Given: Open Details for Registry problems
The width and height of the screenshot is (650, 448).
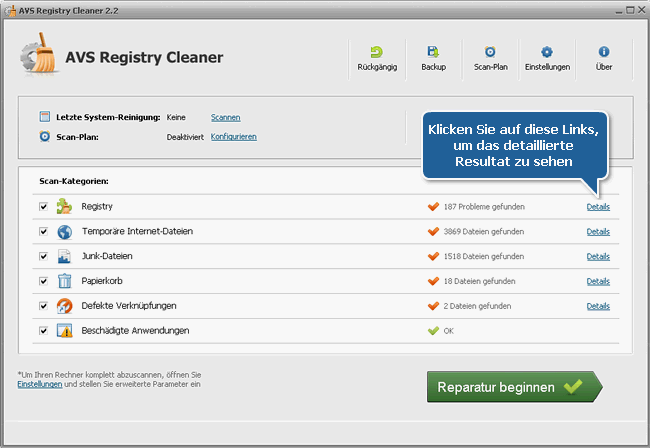Looking at the screenshot, I should pyautogui.click(x=598, y=207).
